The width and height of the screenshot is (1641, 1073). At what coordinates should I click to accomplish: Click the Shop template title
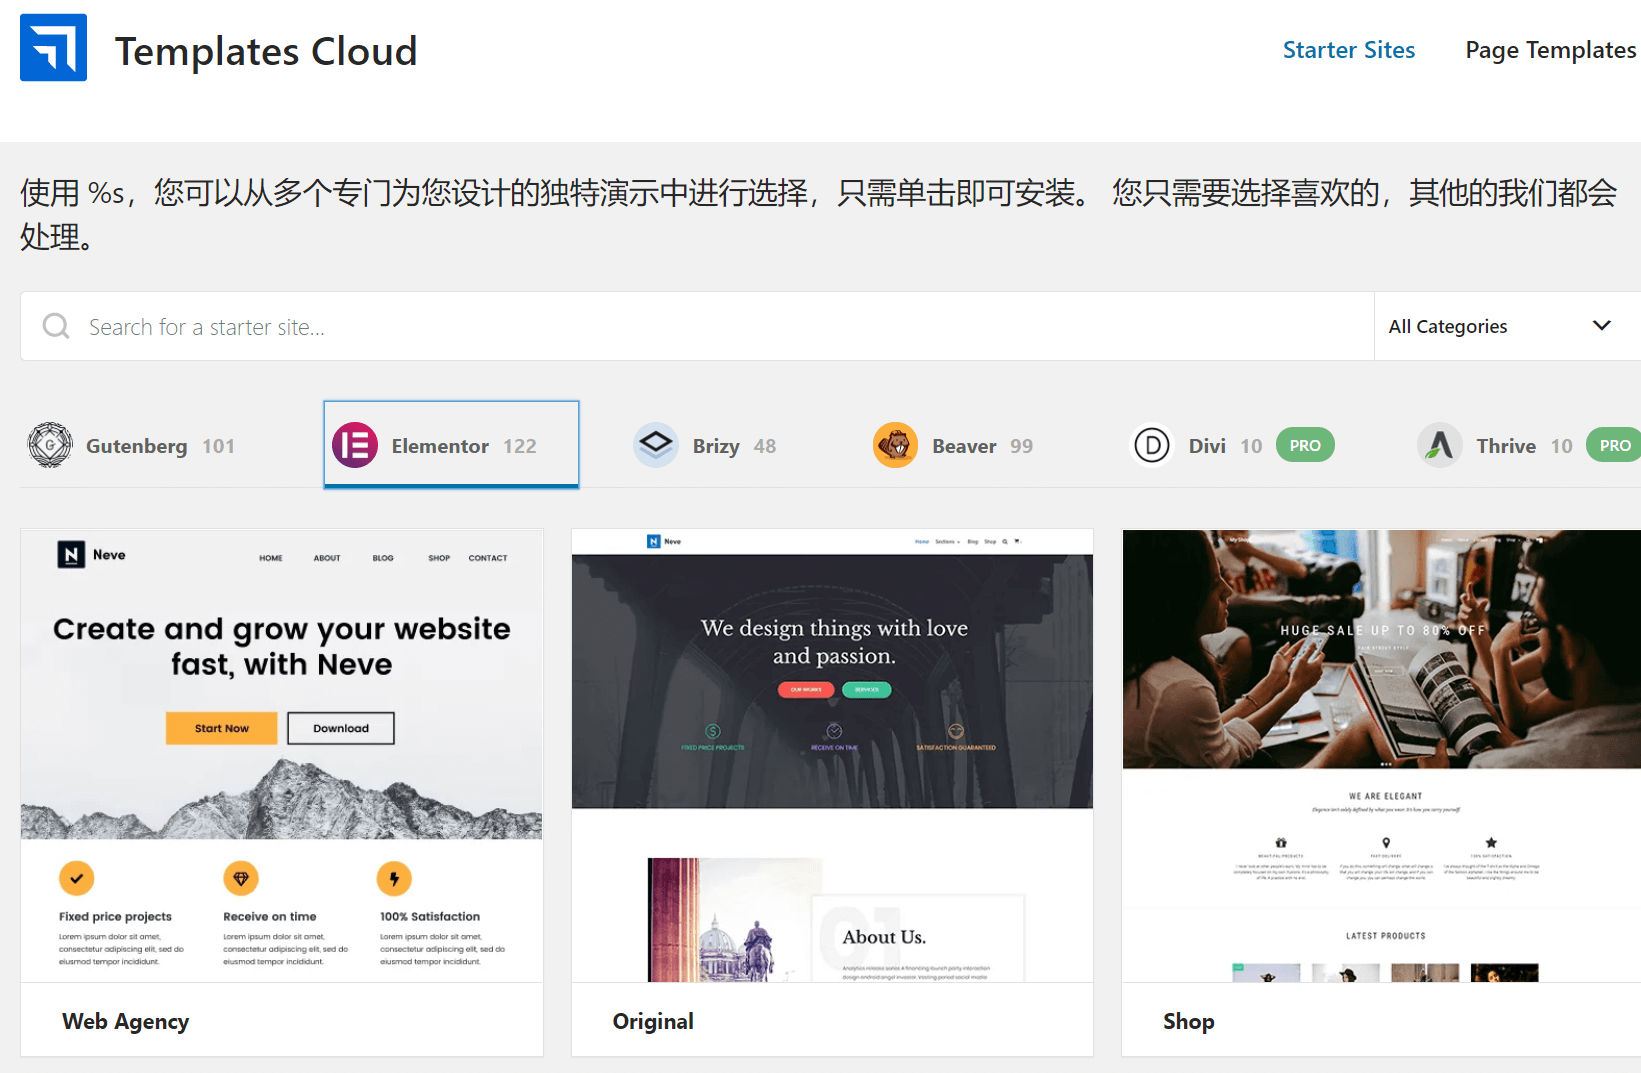point(1189,1021)
